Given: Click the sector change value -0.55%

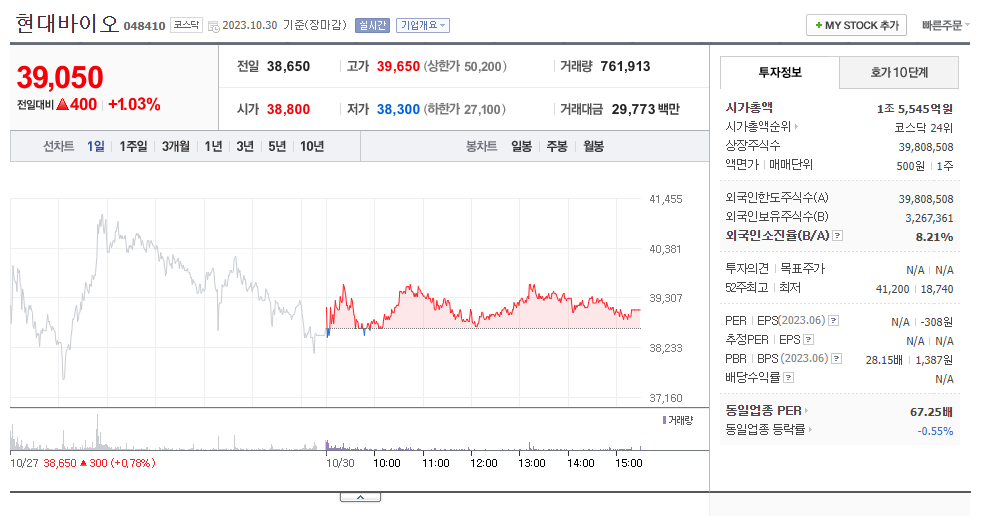Looking at the screenshot, I should pyautogui.click(x=935, y=431).
